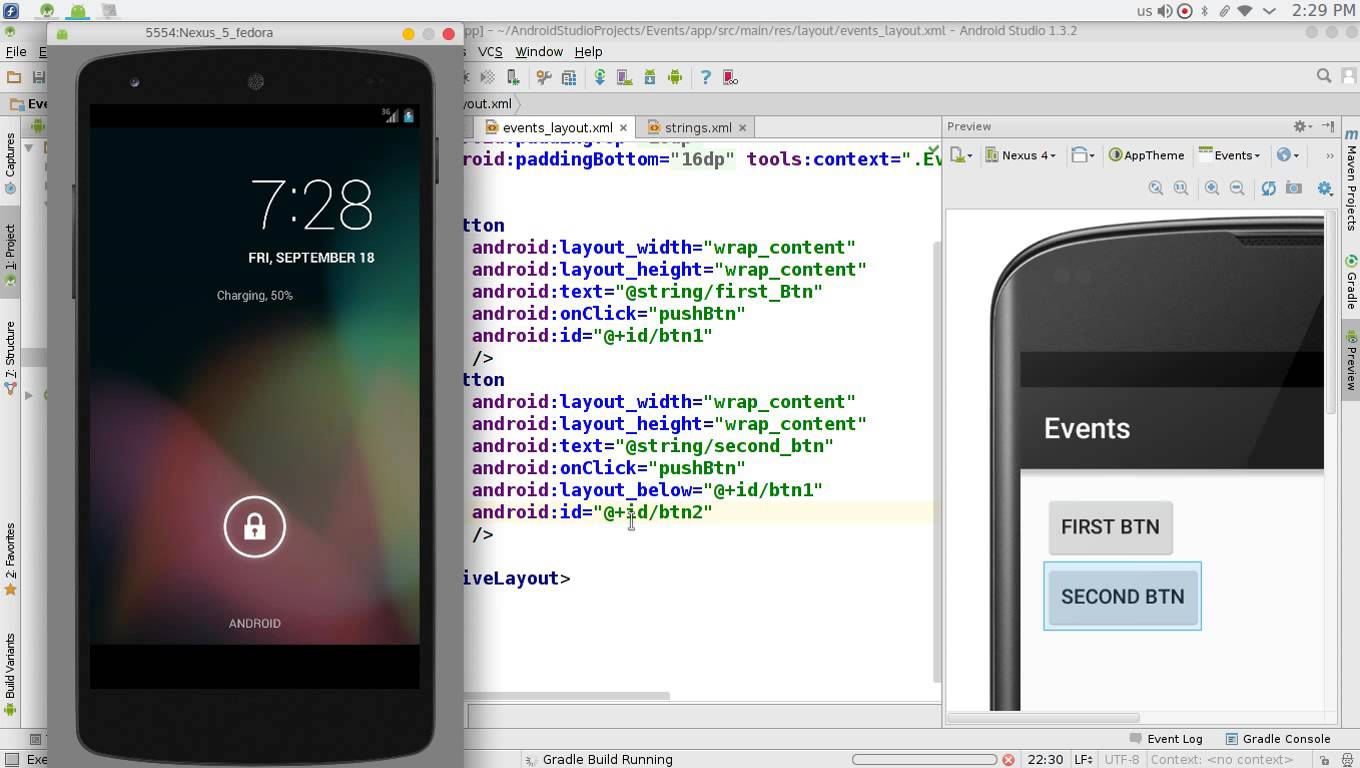Click the Hector inspector icon in status bar
This screenshot has width=1360, height=768.
[1347, 760]
